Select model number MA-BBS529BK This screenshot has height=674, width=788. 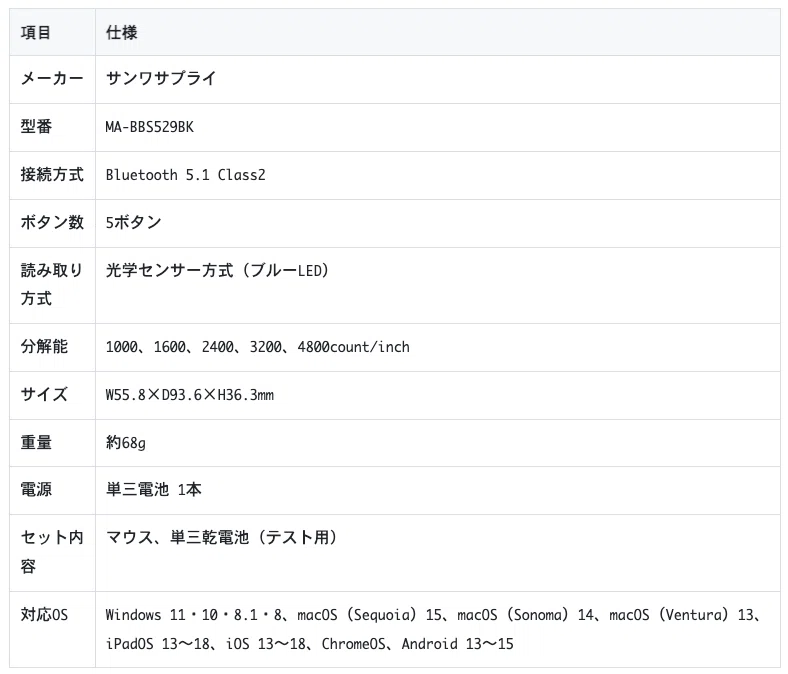149,127
